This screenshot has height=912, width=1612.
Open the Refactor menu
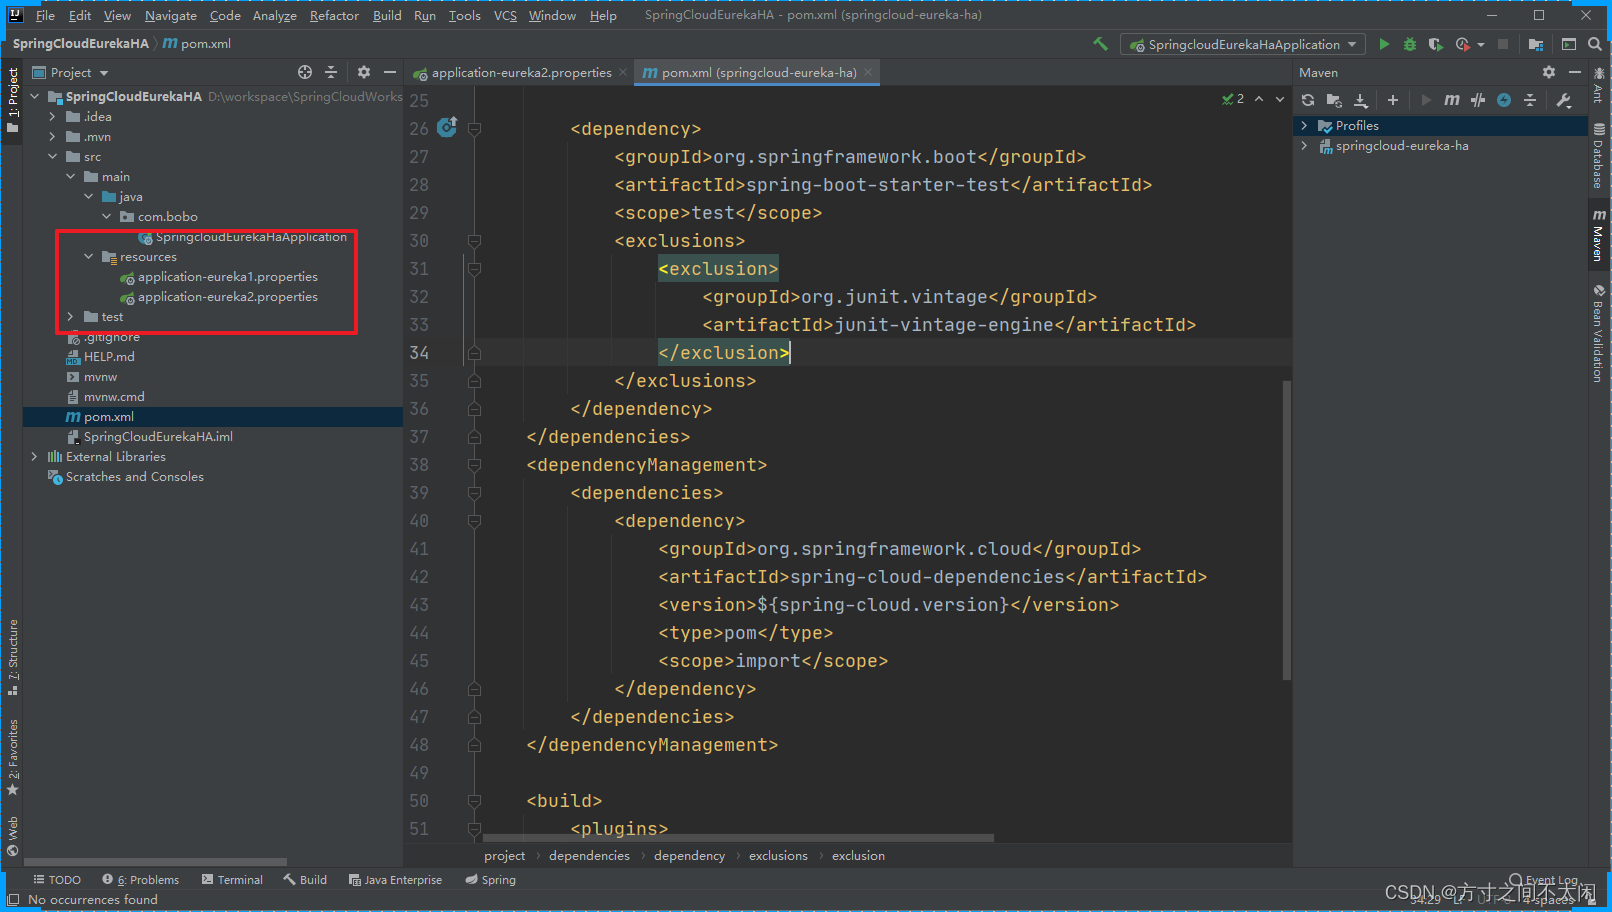pos(334,15)
